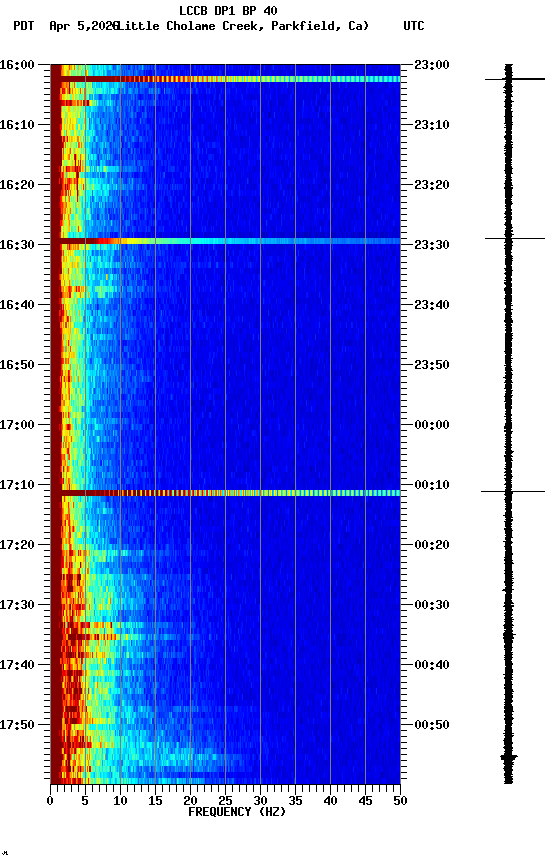
Task: Click the 'PDT' timezone label
Action: (24, 26)
